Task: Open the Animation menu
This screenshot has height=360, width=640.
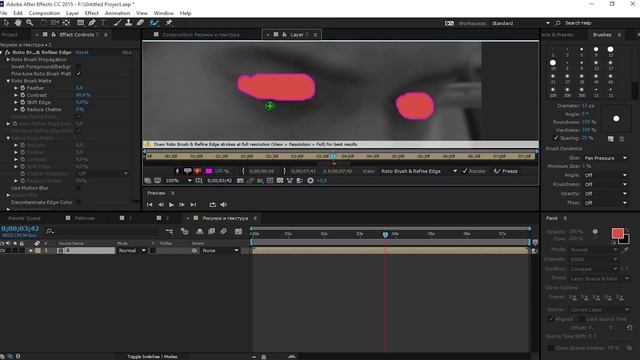Action: click(117, 13)
